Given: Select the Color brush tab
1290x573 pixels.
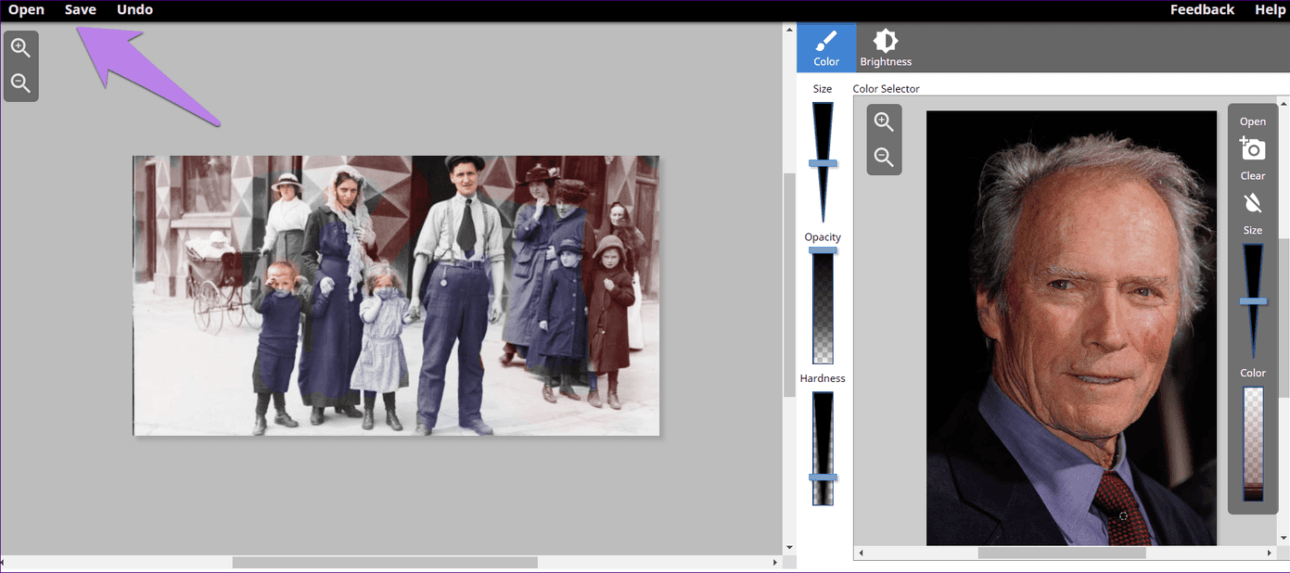Looking at the screenshot, I should coord(826,47).
